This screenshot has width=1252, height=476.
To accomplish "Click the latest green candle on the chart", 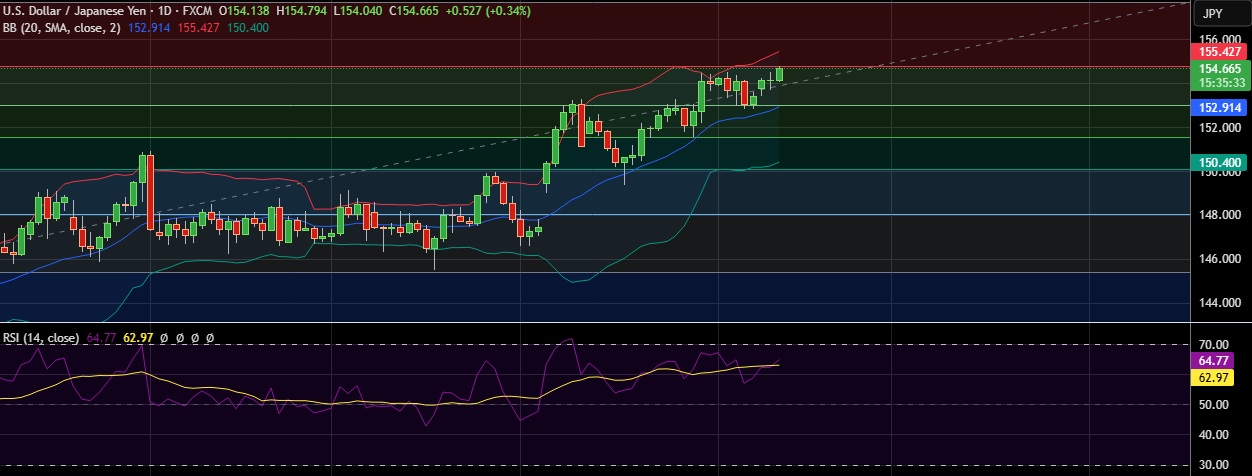I will click(x=779, y=74).
